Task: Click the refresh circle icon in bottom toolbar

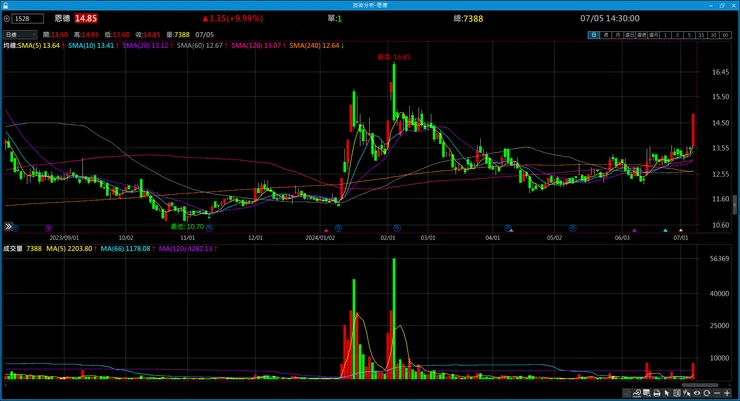Action: (x=706, y=393)
